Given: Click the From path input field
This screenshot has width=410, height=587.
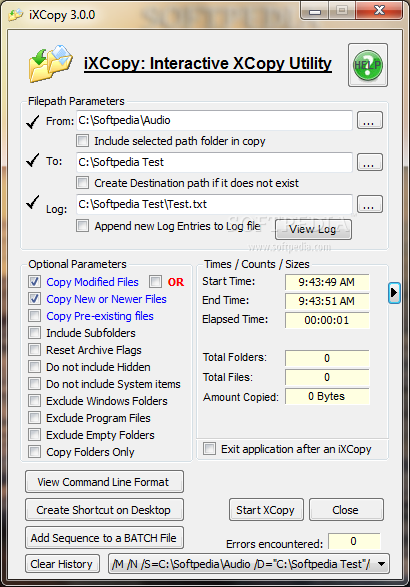Looking at the screenshot, I should coord(214,121).
